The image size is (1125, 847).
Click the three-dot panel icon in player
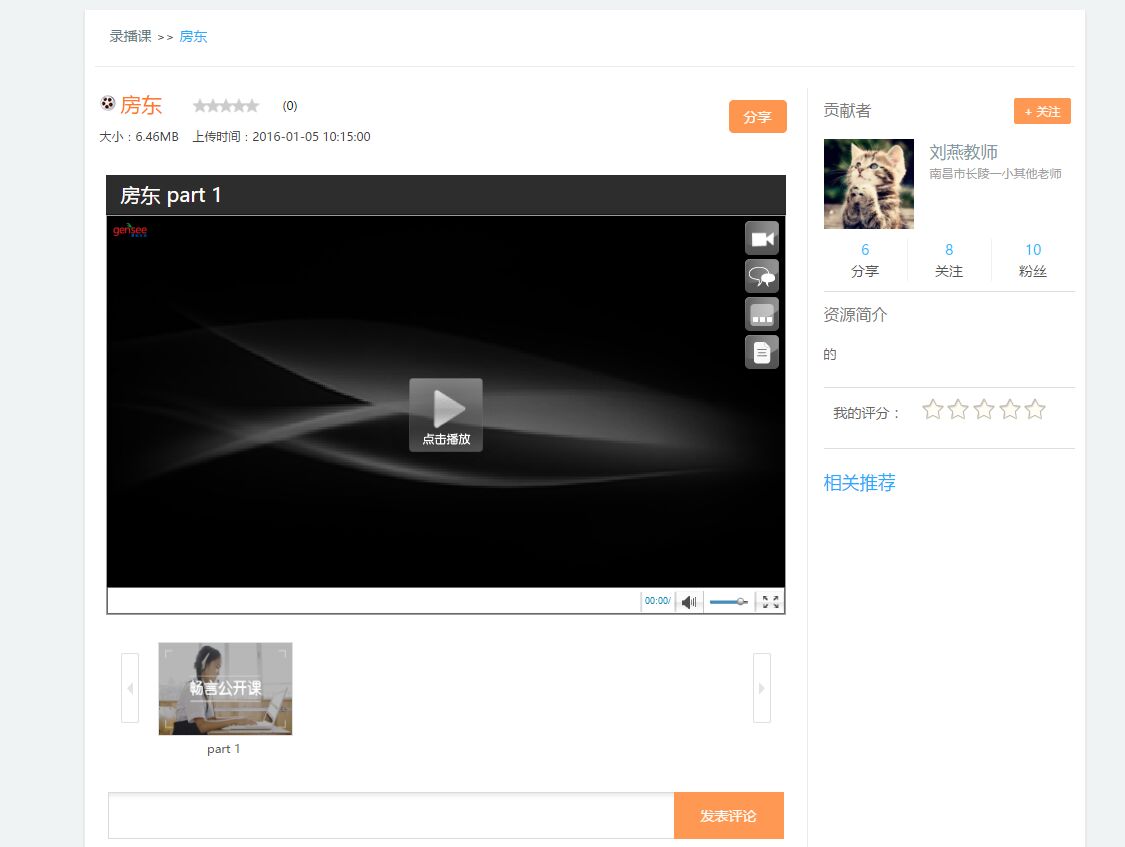(762, 315)
